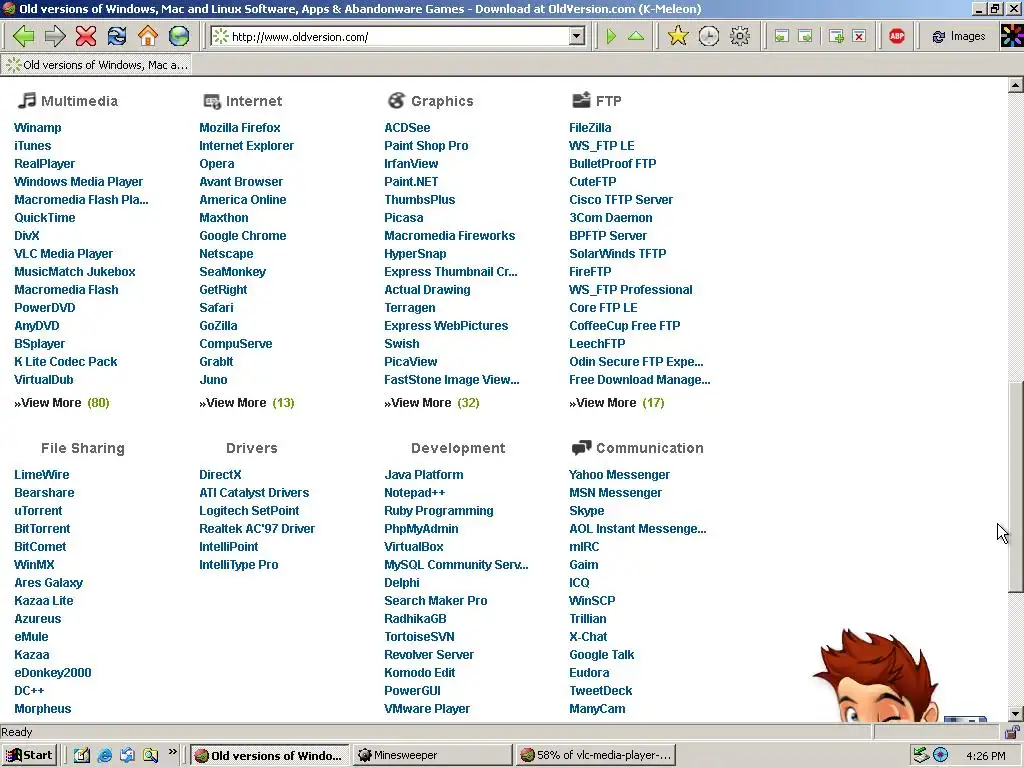Open the Yahoo Messenger link

click(619, 475)
